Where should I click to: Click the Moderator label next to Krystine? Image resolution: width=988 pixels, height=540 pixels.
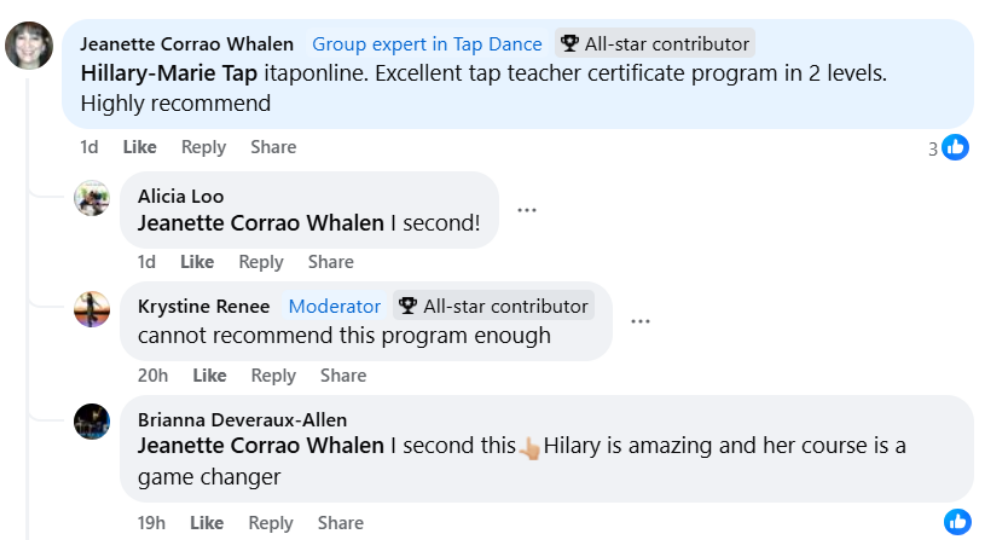pos(334,306)
